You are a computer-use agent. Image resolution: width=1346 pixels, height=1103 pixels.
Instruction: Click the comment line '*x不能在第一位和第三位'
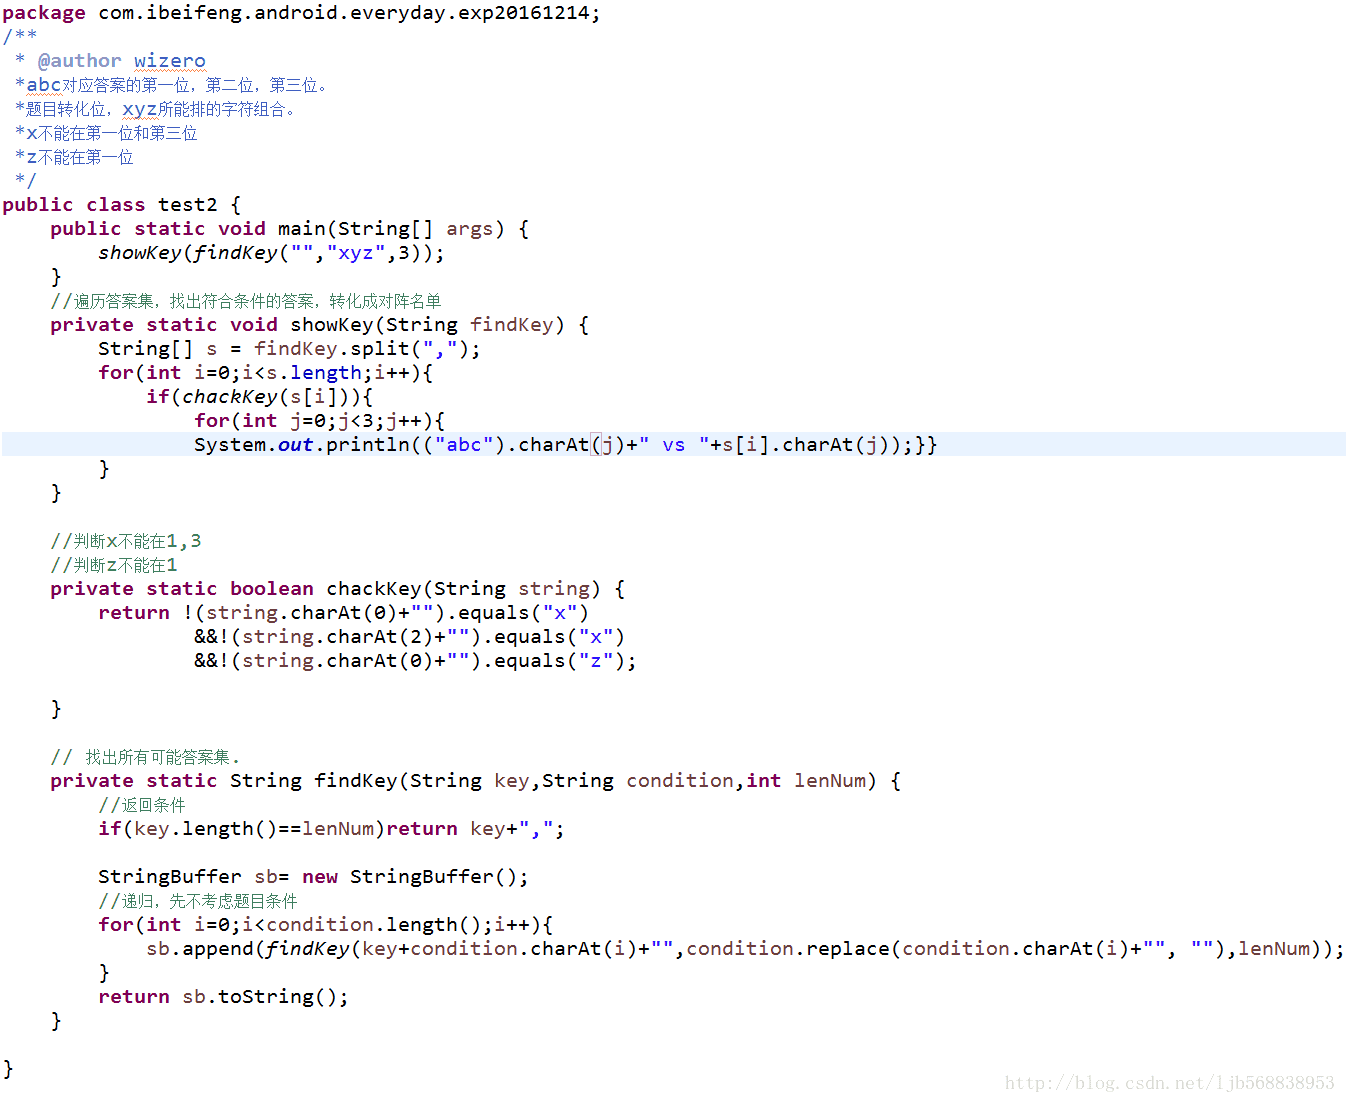click(x=106, y=133)
